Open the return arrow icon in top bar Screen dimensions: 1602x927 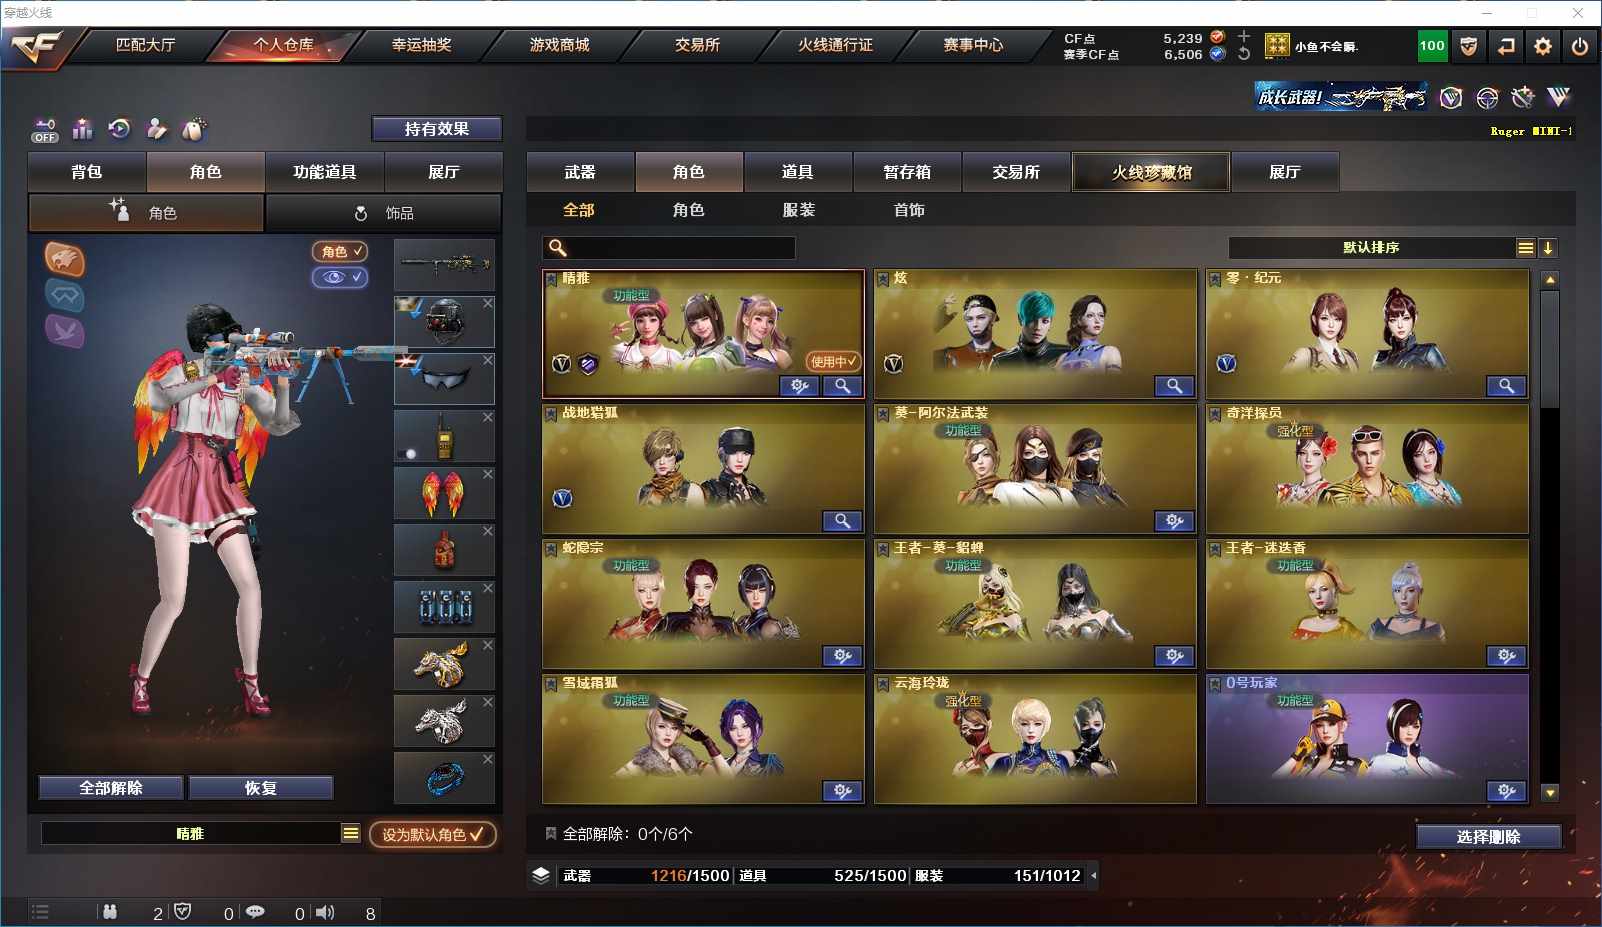click(x=1506, y=46)
